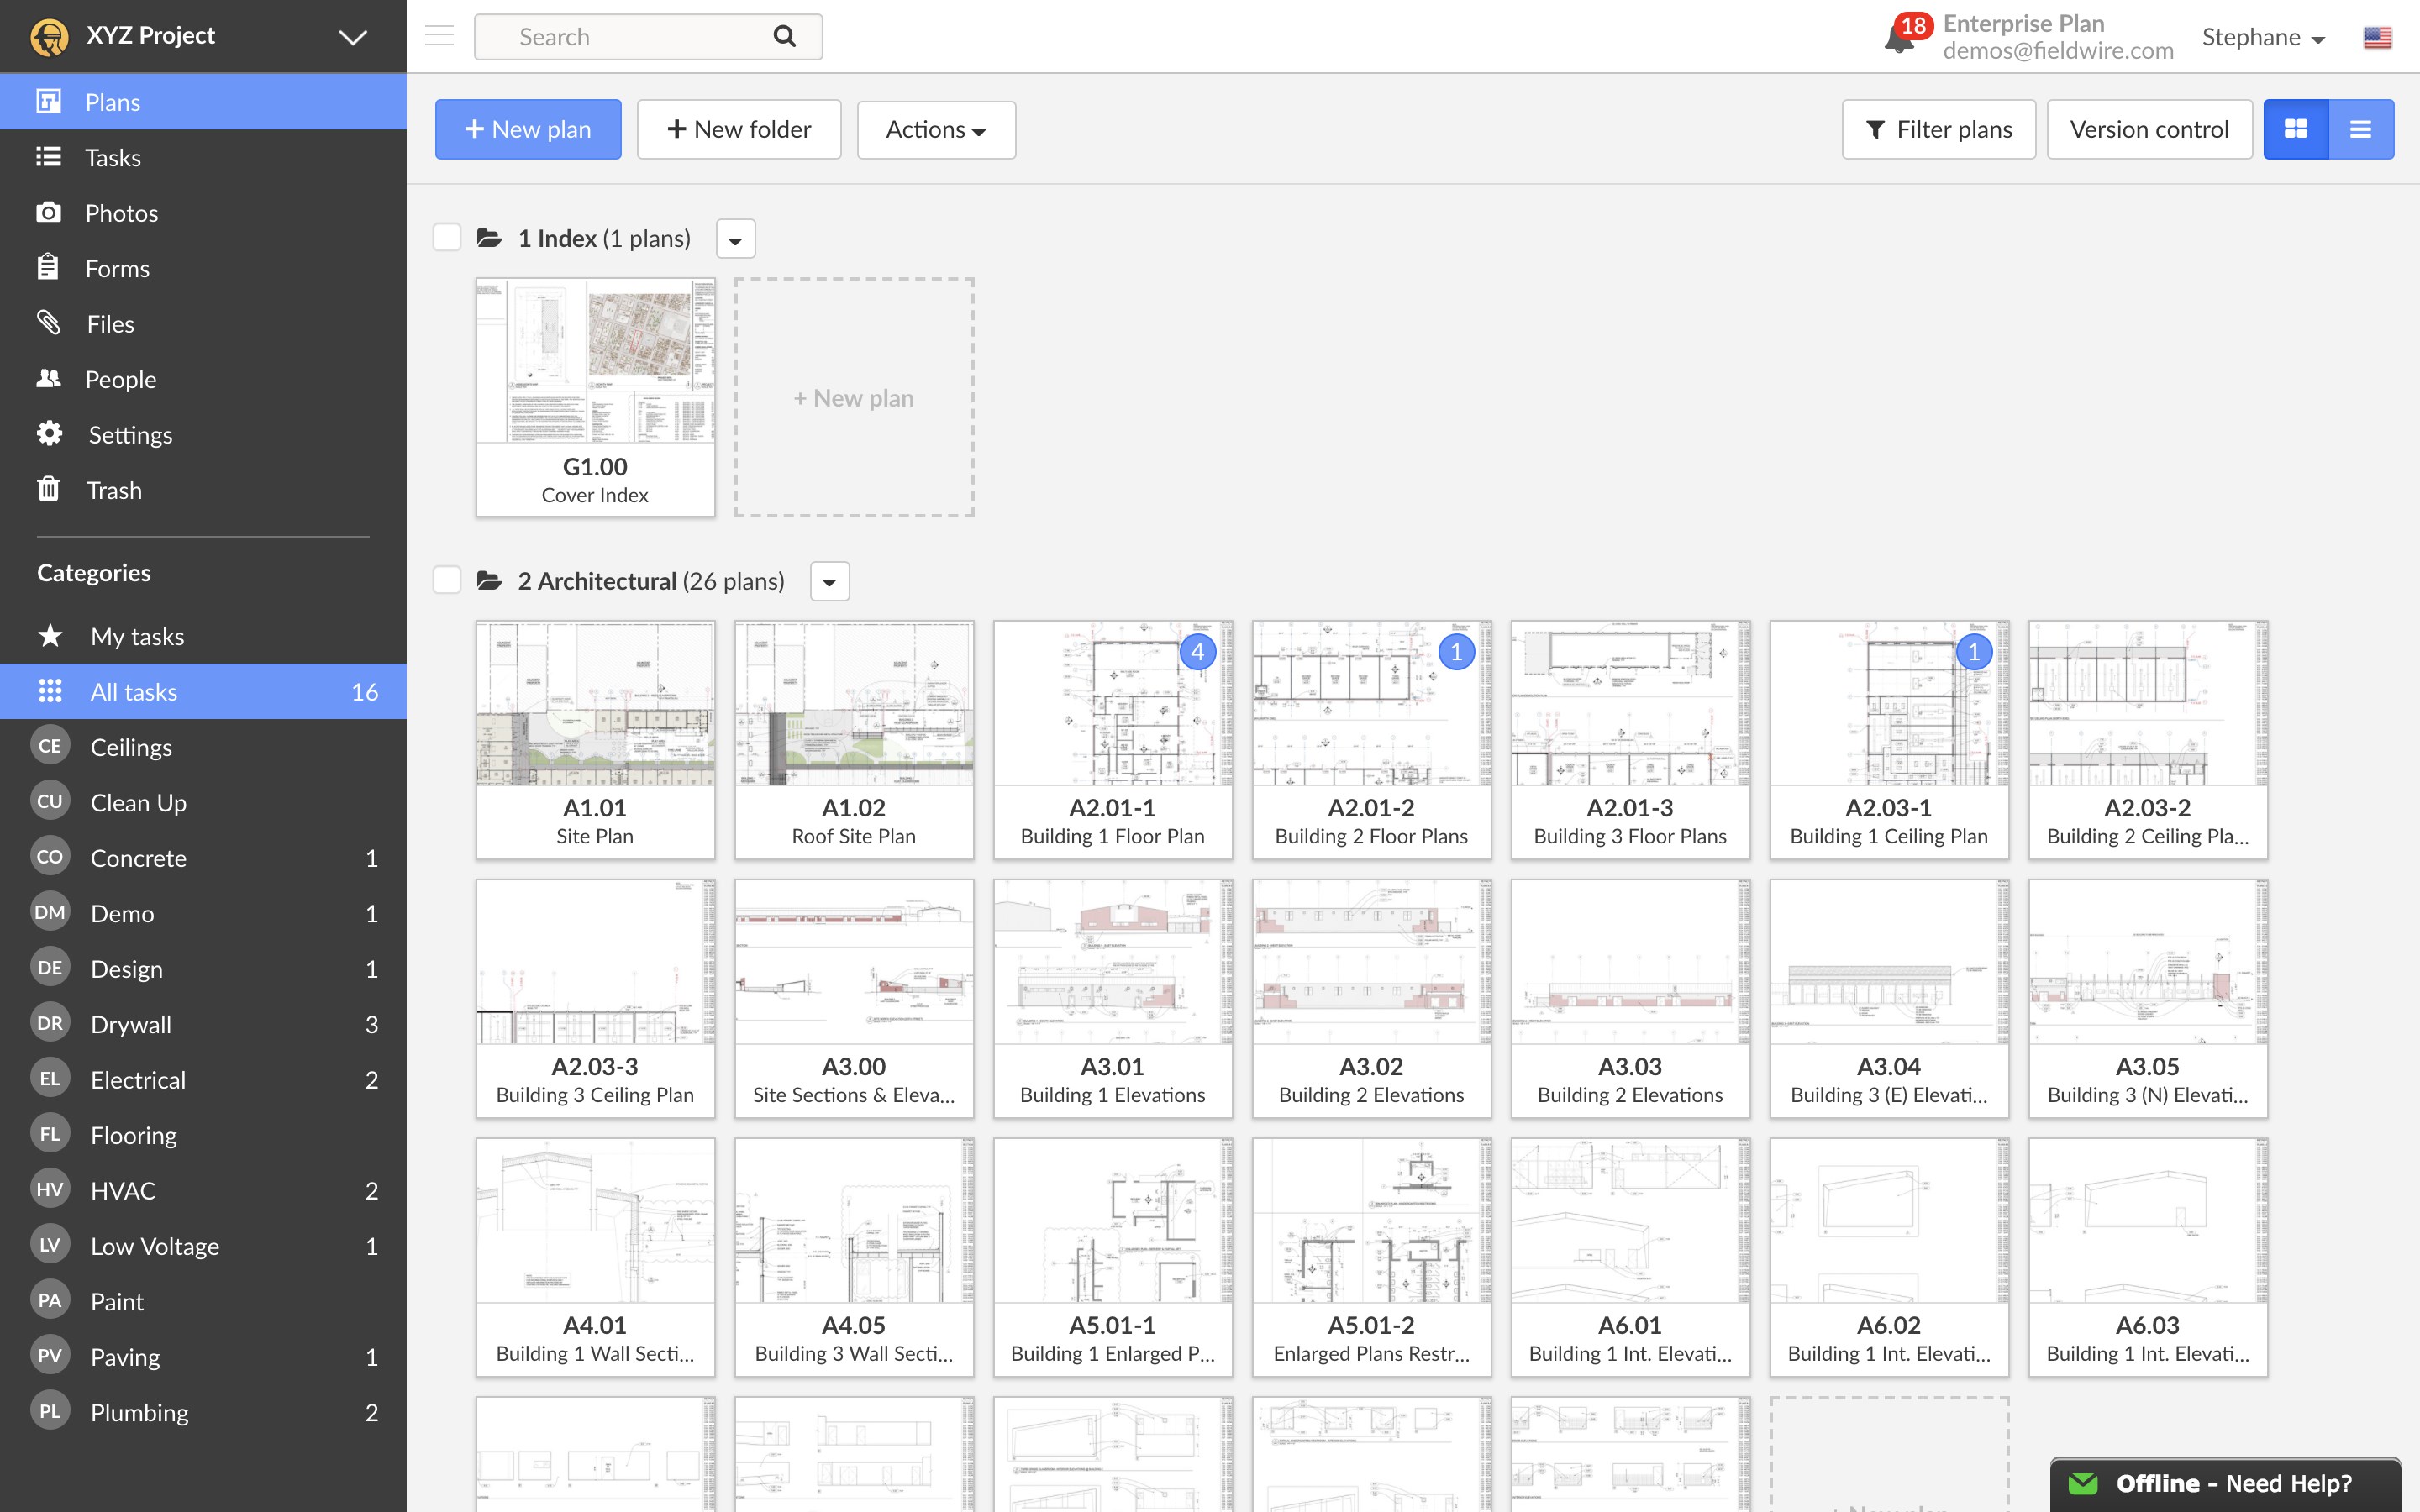This screenshot has width=2420, height=1512.
Task: Open the Settings gear icon
Action: point(49,433)
